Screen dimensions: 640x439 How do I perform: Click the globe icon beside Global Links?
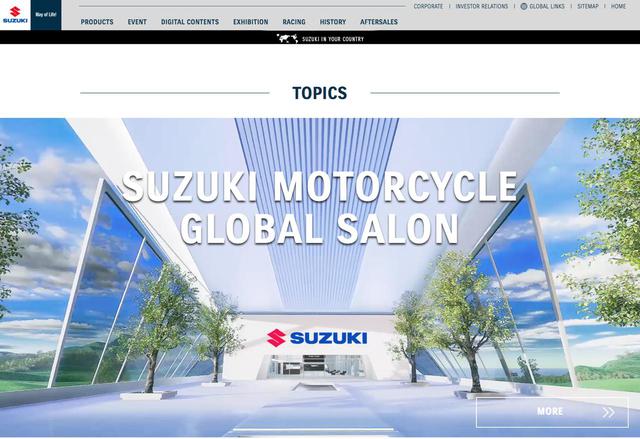tap(524, 7)
